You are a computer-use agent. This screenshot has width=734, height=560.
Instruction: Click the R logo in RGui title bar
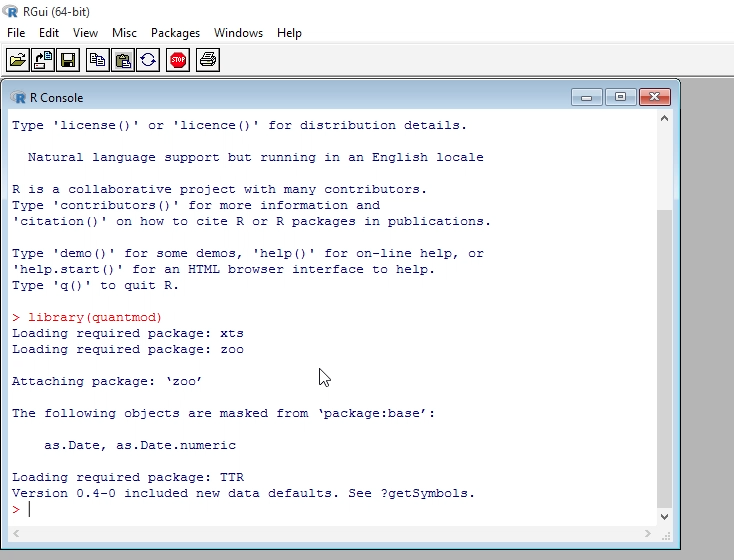[x=10, y=11]
